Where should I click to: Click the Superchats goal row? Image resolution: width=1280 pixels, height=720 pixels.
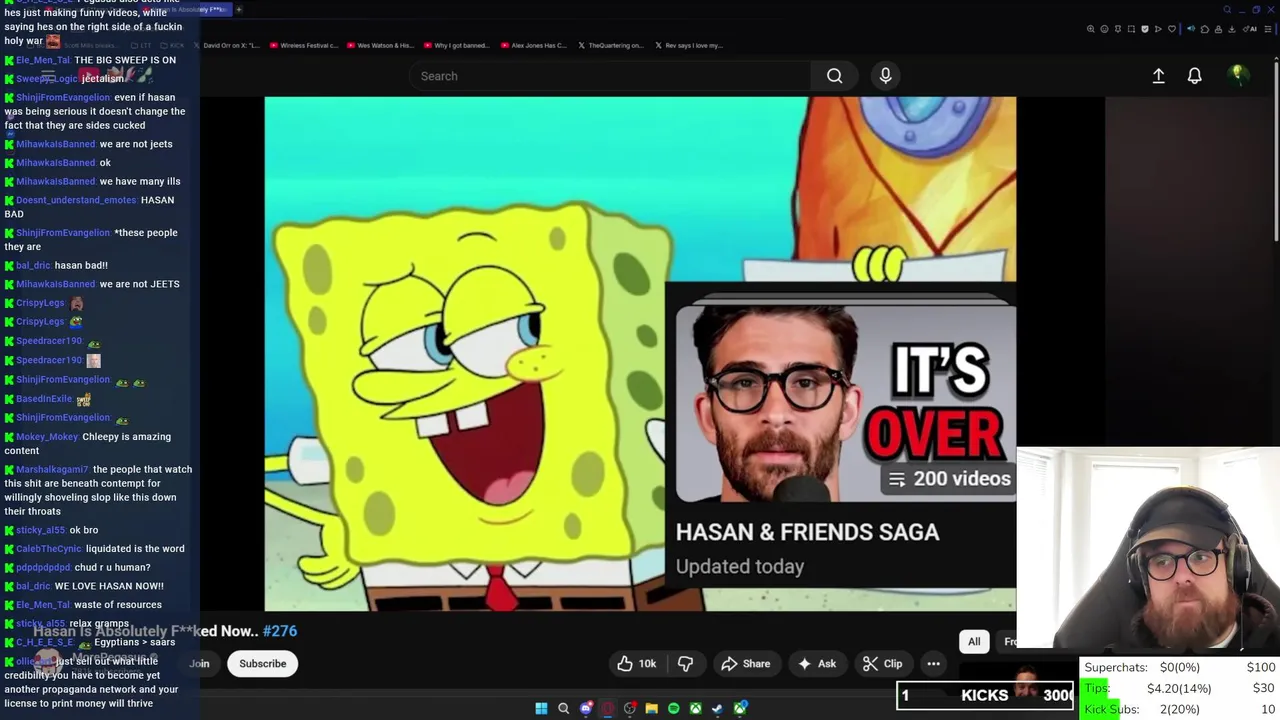click(1179, 667)
